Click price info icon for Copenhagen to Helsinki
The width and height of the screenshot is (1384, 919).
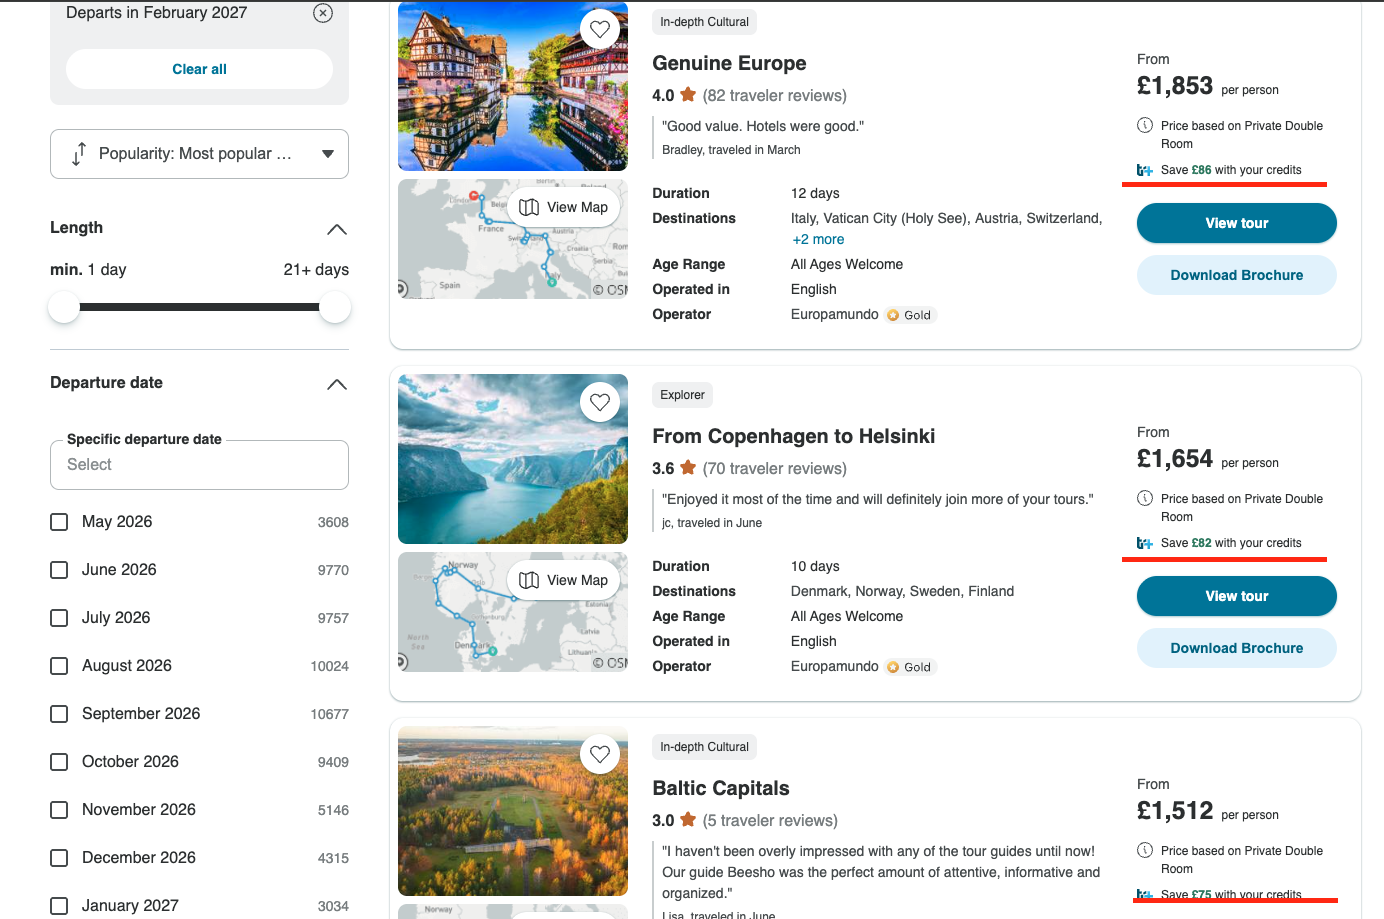[1145, 498]
